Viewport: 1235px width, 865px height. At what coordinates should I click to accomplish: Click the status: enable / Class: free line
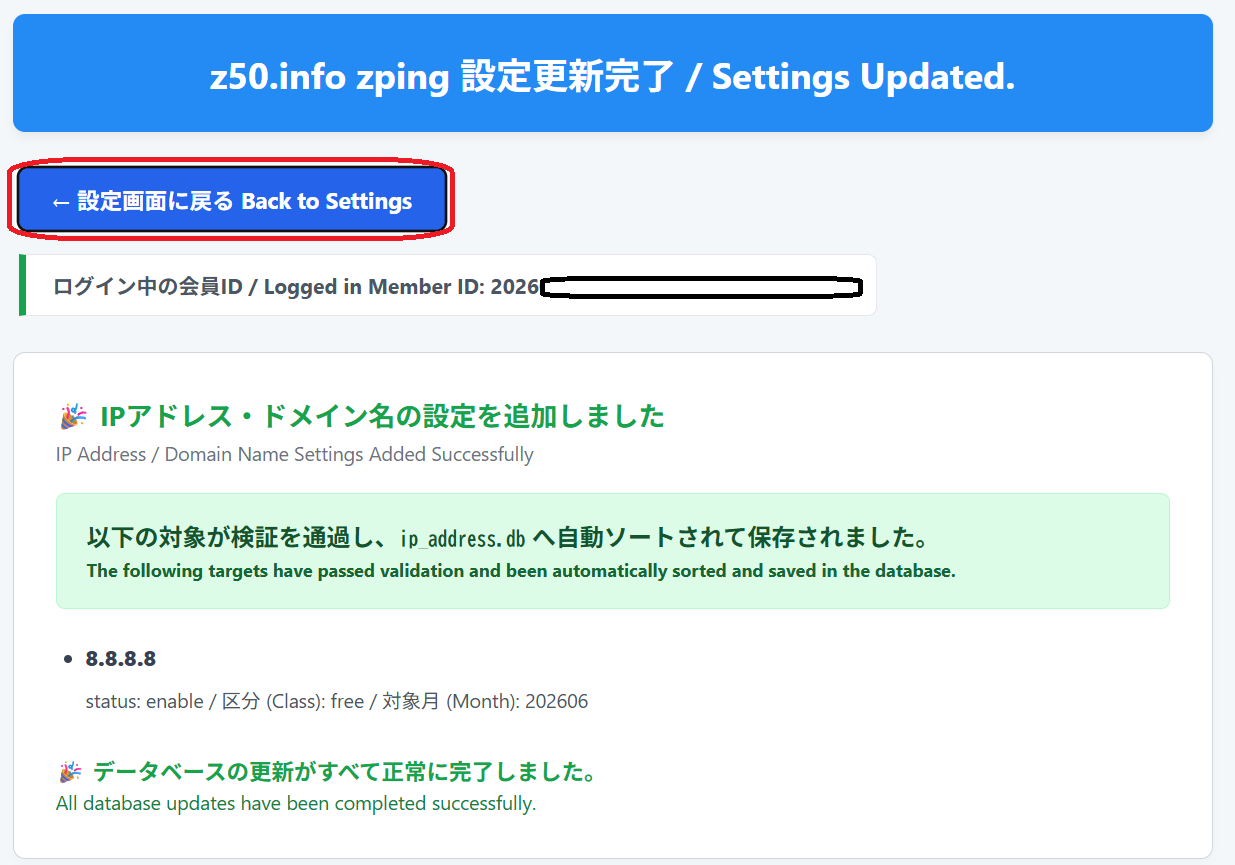click(337, 701)
